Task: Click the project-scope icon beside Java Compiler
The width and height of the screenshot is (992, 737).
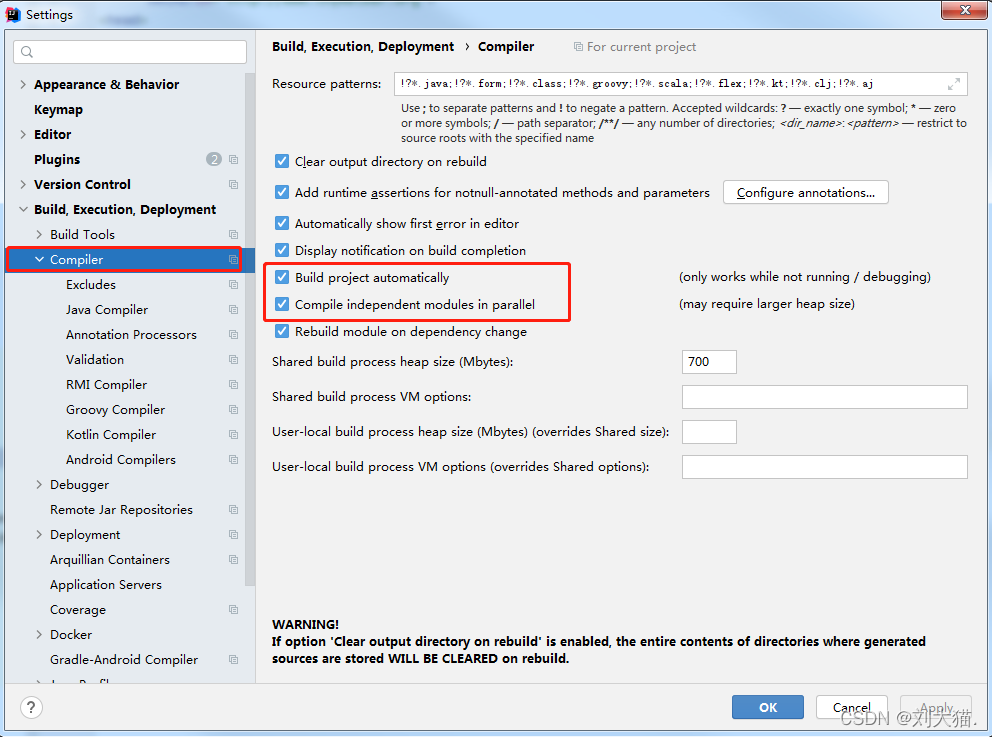Action: (x=233, y=310)
